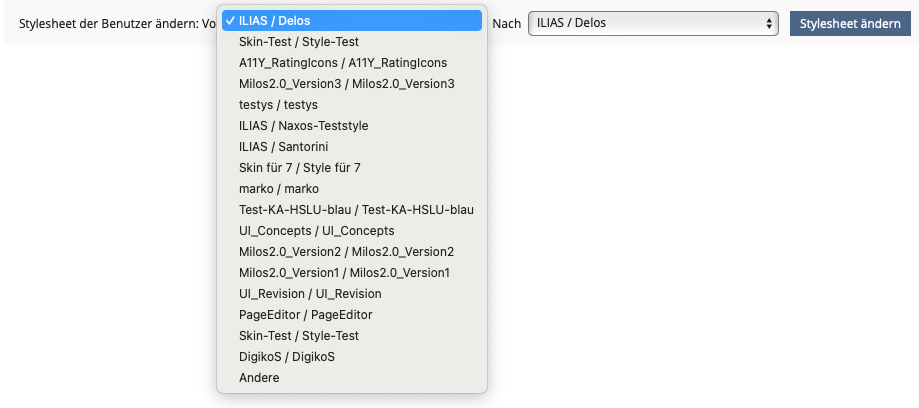Select the last Skin-Test / Style-Test option
Image resolution: width=919 pixels, height=408 pixels.
tap(299, 336)
